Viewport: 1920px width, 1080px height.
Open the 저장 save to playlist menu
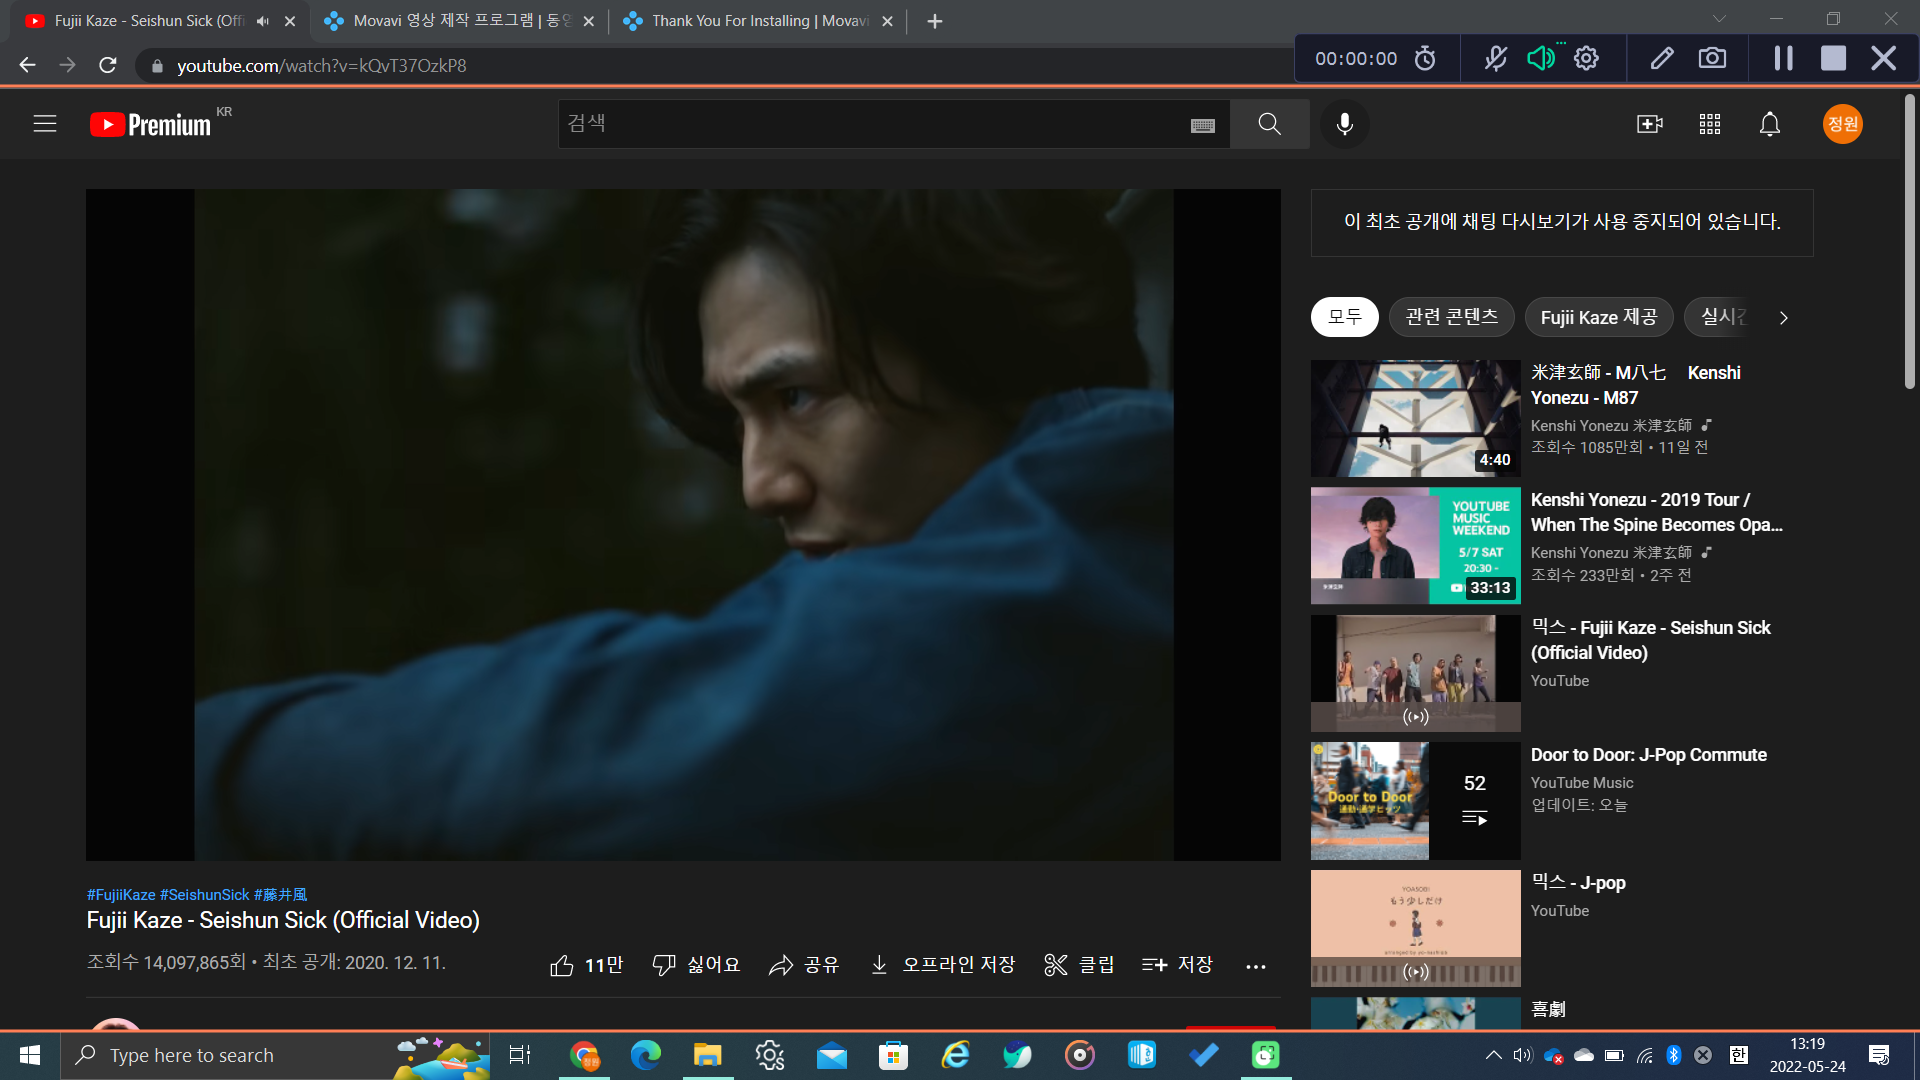[x=1177, y=965]
